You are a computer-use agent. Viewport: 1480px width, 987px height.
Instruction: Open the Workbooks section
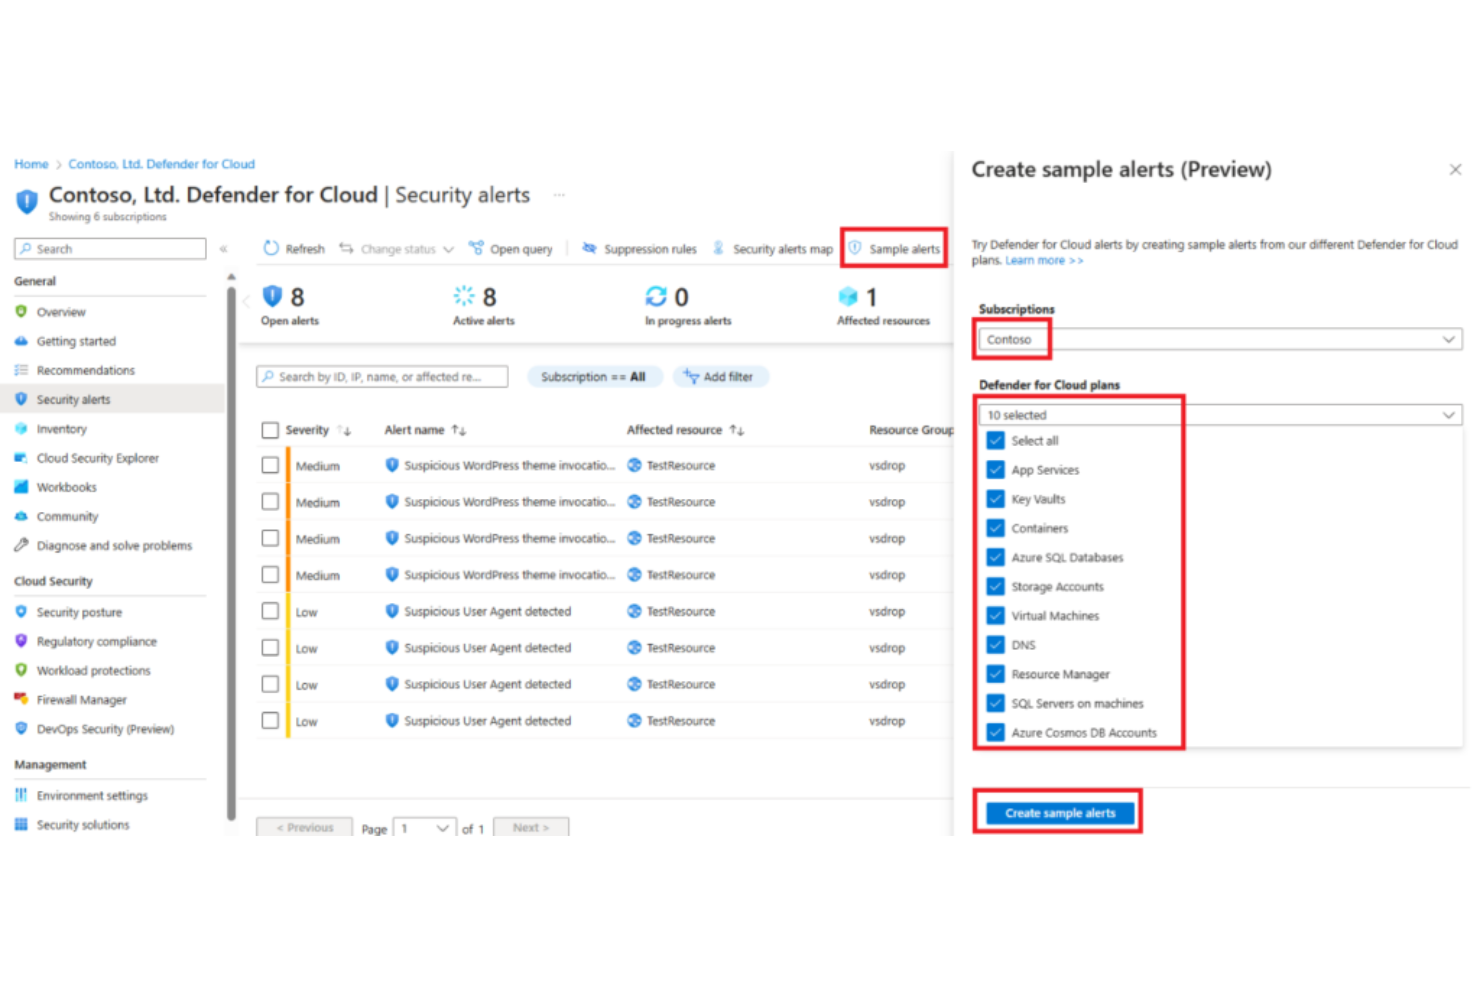click(x=66, y=487)
